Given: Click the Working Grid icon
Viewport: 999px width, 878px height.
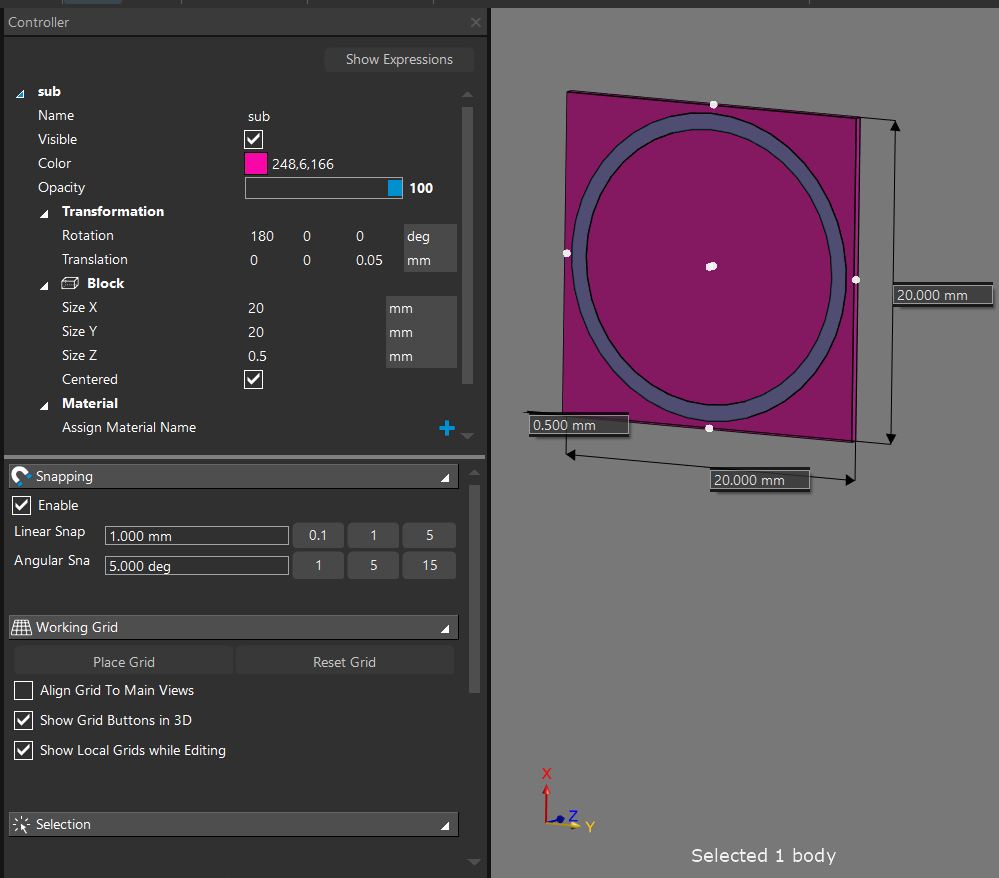Looking at the screenshot, I should coord(22,628).
